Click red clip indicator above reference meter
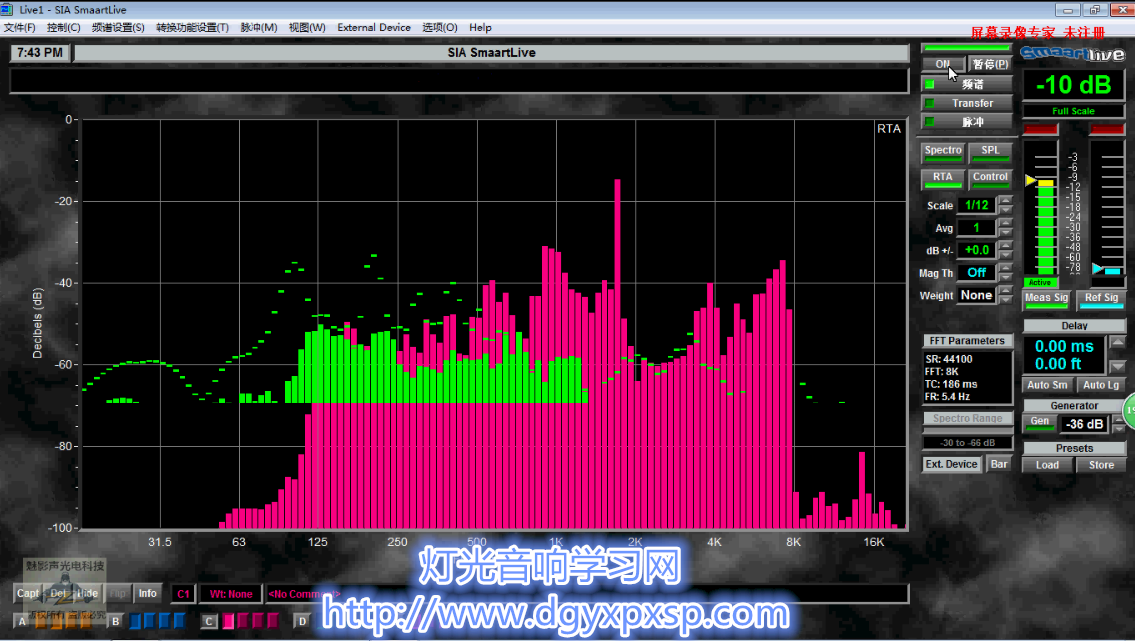Image resolution: width=1135 pixels, height=641 pixels. click(x=1107, y=130)
